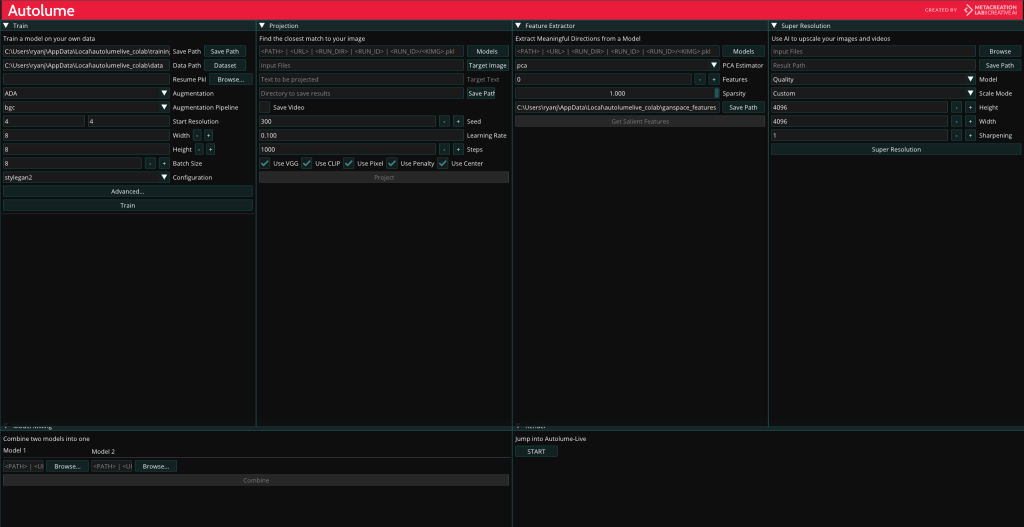Collapse the Train panel triangle
This screenshot has height=527, width=1024.
pyautogui.click(x=6, y=25)
